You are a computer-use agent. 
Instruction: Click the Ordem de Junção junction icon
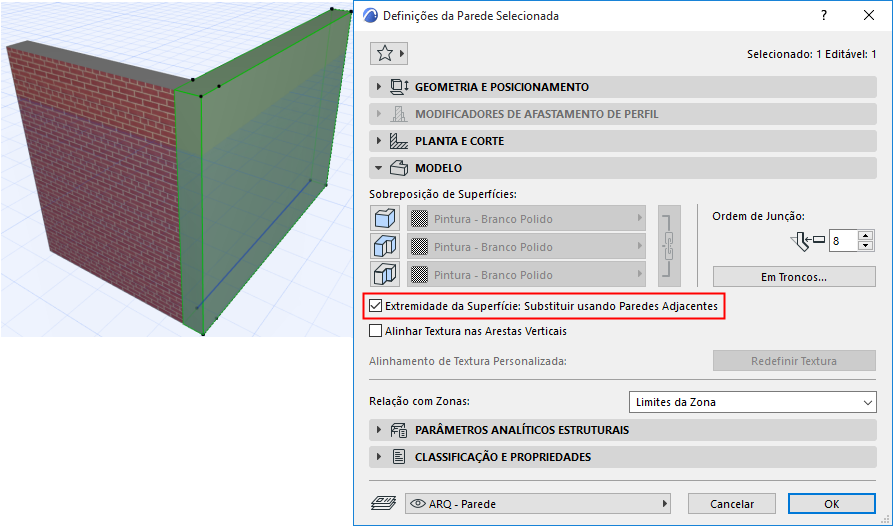[x=808, y=241]
